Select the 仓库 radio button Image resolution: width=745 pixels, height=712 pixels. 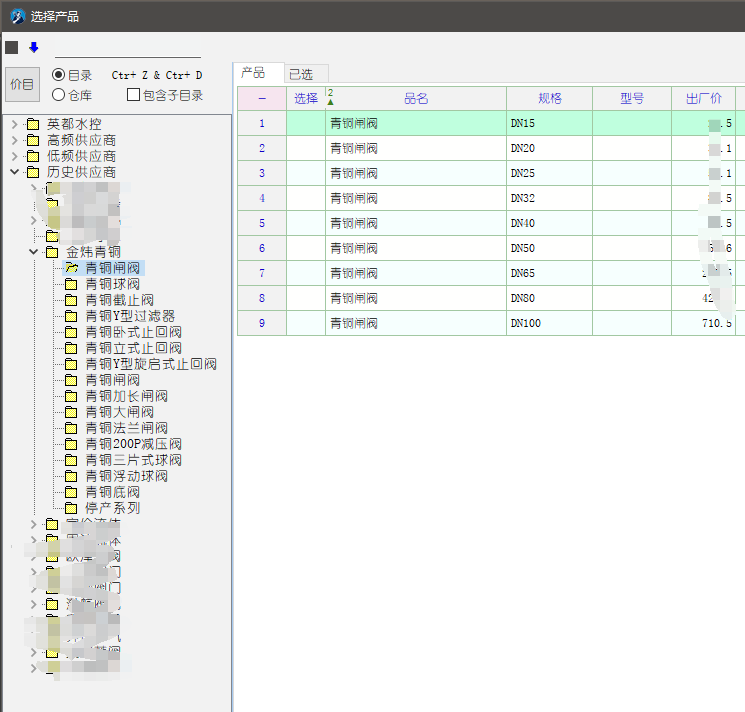click(x=59, y=95)
